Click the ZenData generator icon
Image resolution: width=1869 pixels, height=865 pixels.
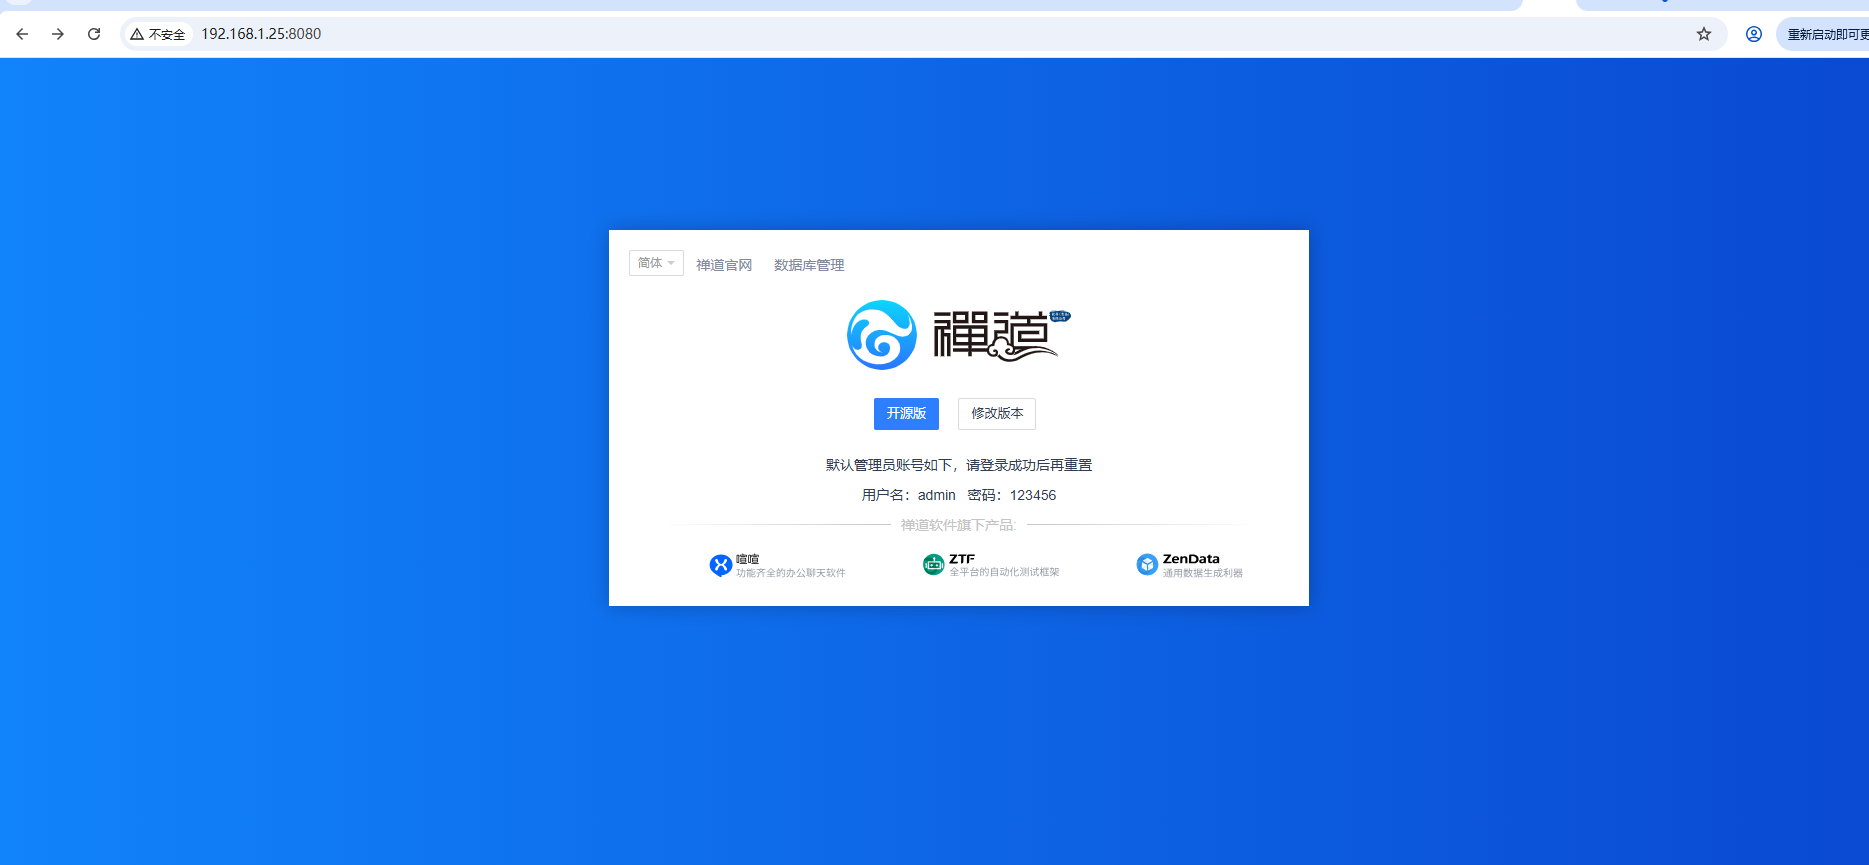pos(1147,565)
